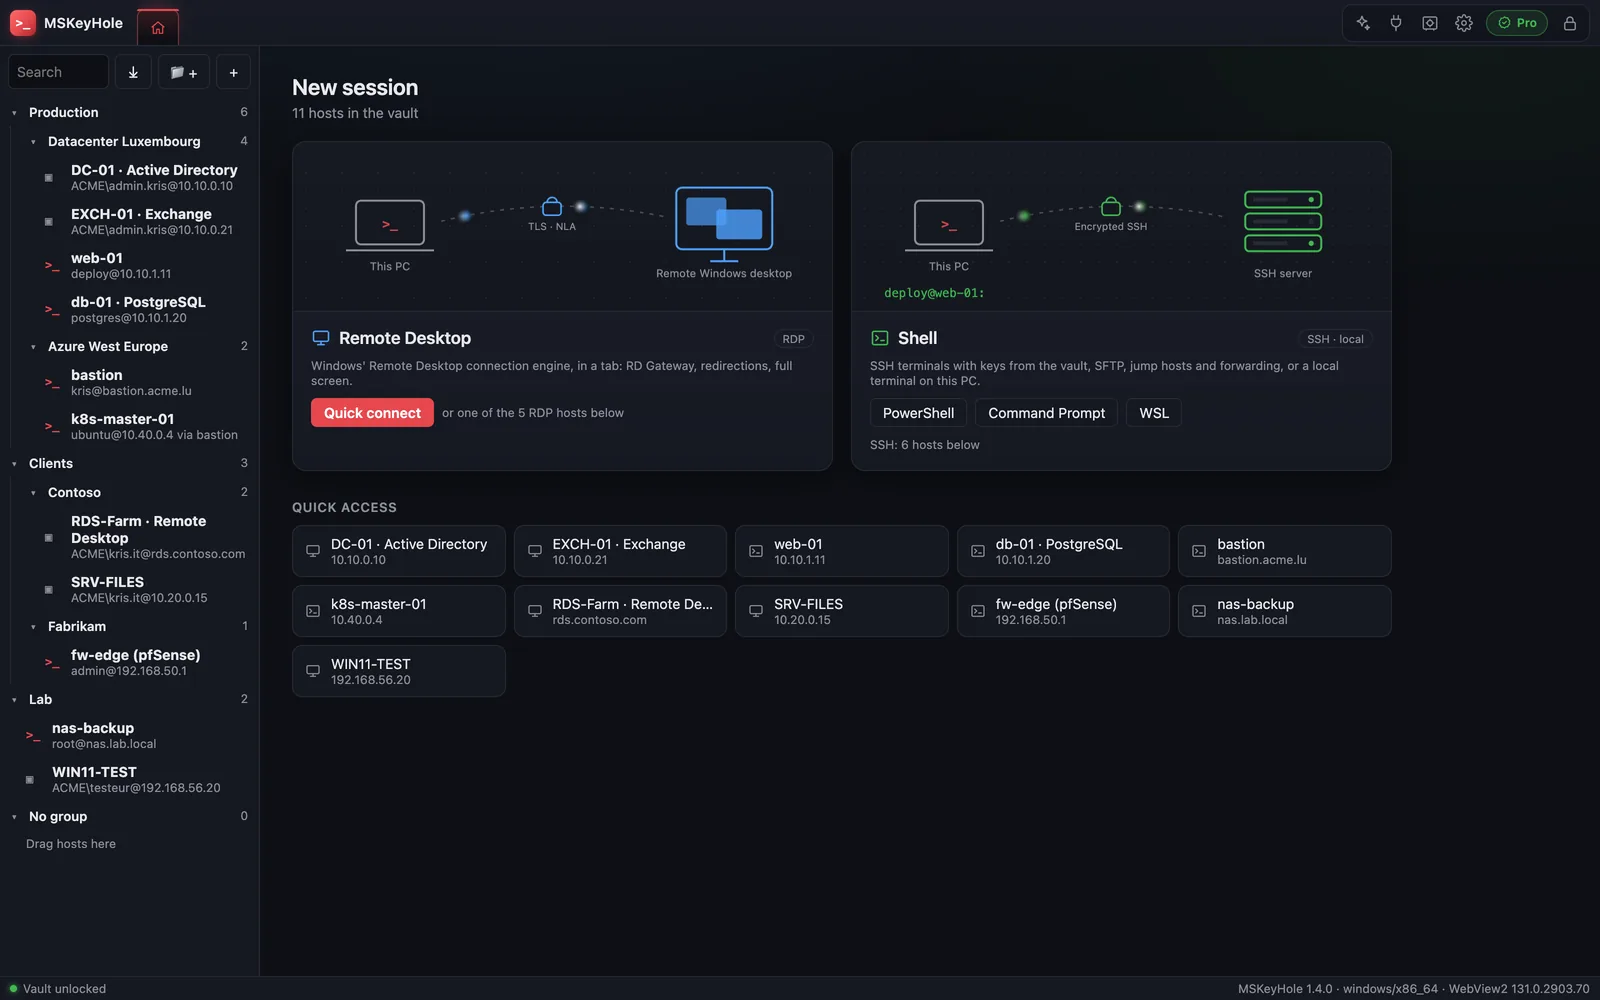Open db-01 PostgreSQL quick access card

click(1063, 551)
